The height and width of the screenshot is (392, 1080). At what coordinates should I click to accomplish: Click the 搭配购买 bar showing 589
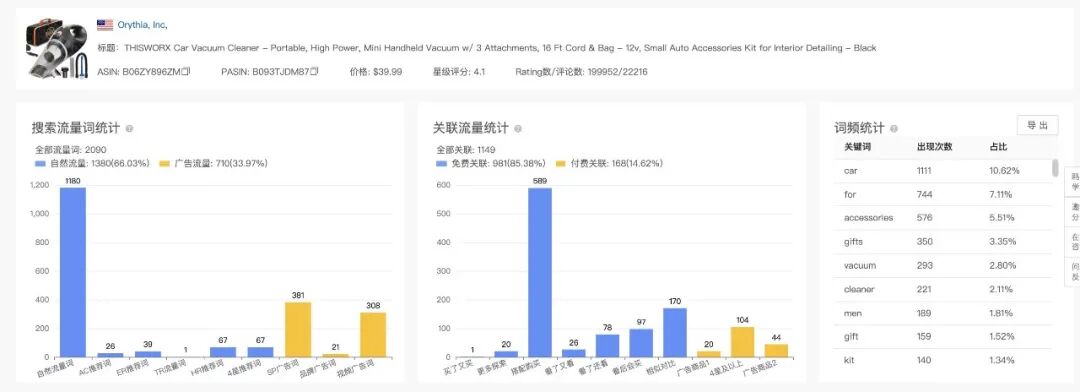click(540, 272)
